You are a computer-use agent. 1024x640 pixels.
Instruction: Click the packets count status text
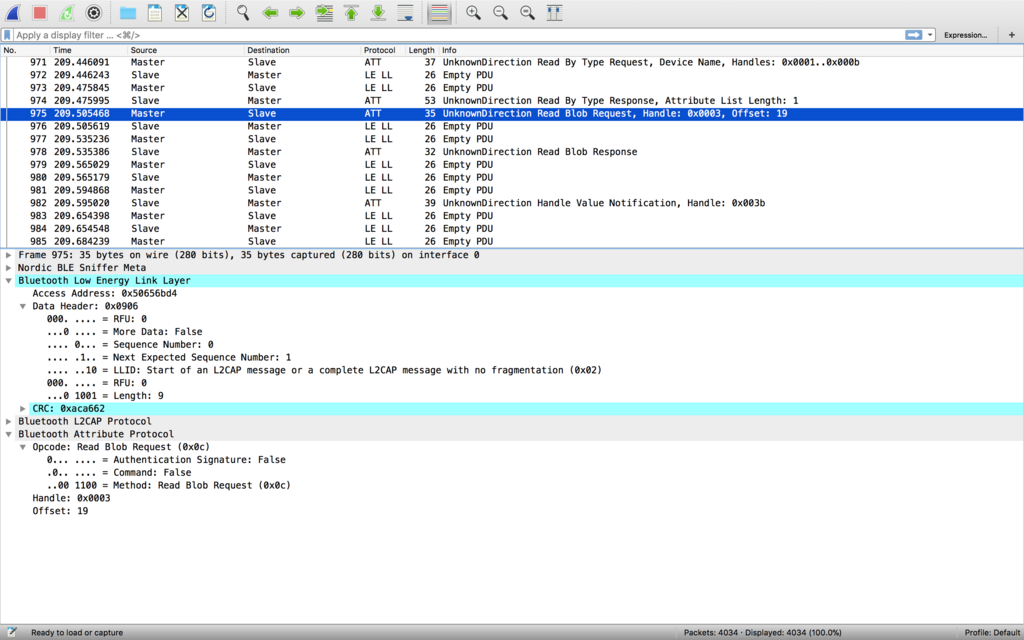(x=762, y=632)
